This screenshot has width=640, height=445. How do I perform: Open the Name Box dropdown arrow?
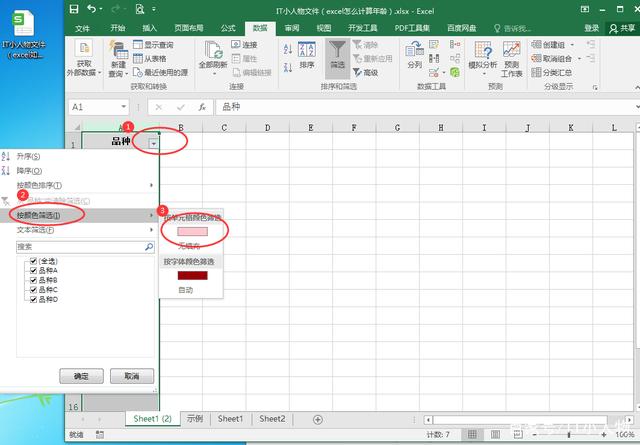coord(123,107)
